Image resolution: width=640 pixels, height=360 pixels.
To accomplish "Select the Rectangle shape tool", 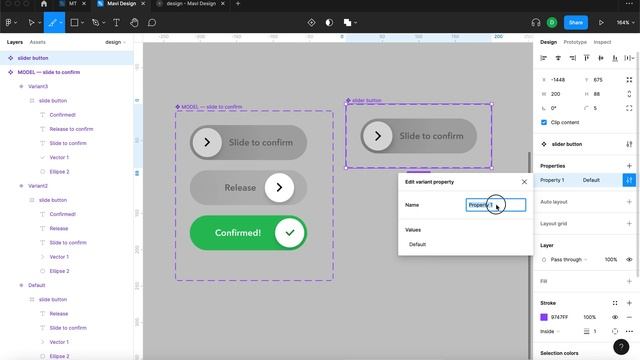I will (x=74, y=22).
